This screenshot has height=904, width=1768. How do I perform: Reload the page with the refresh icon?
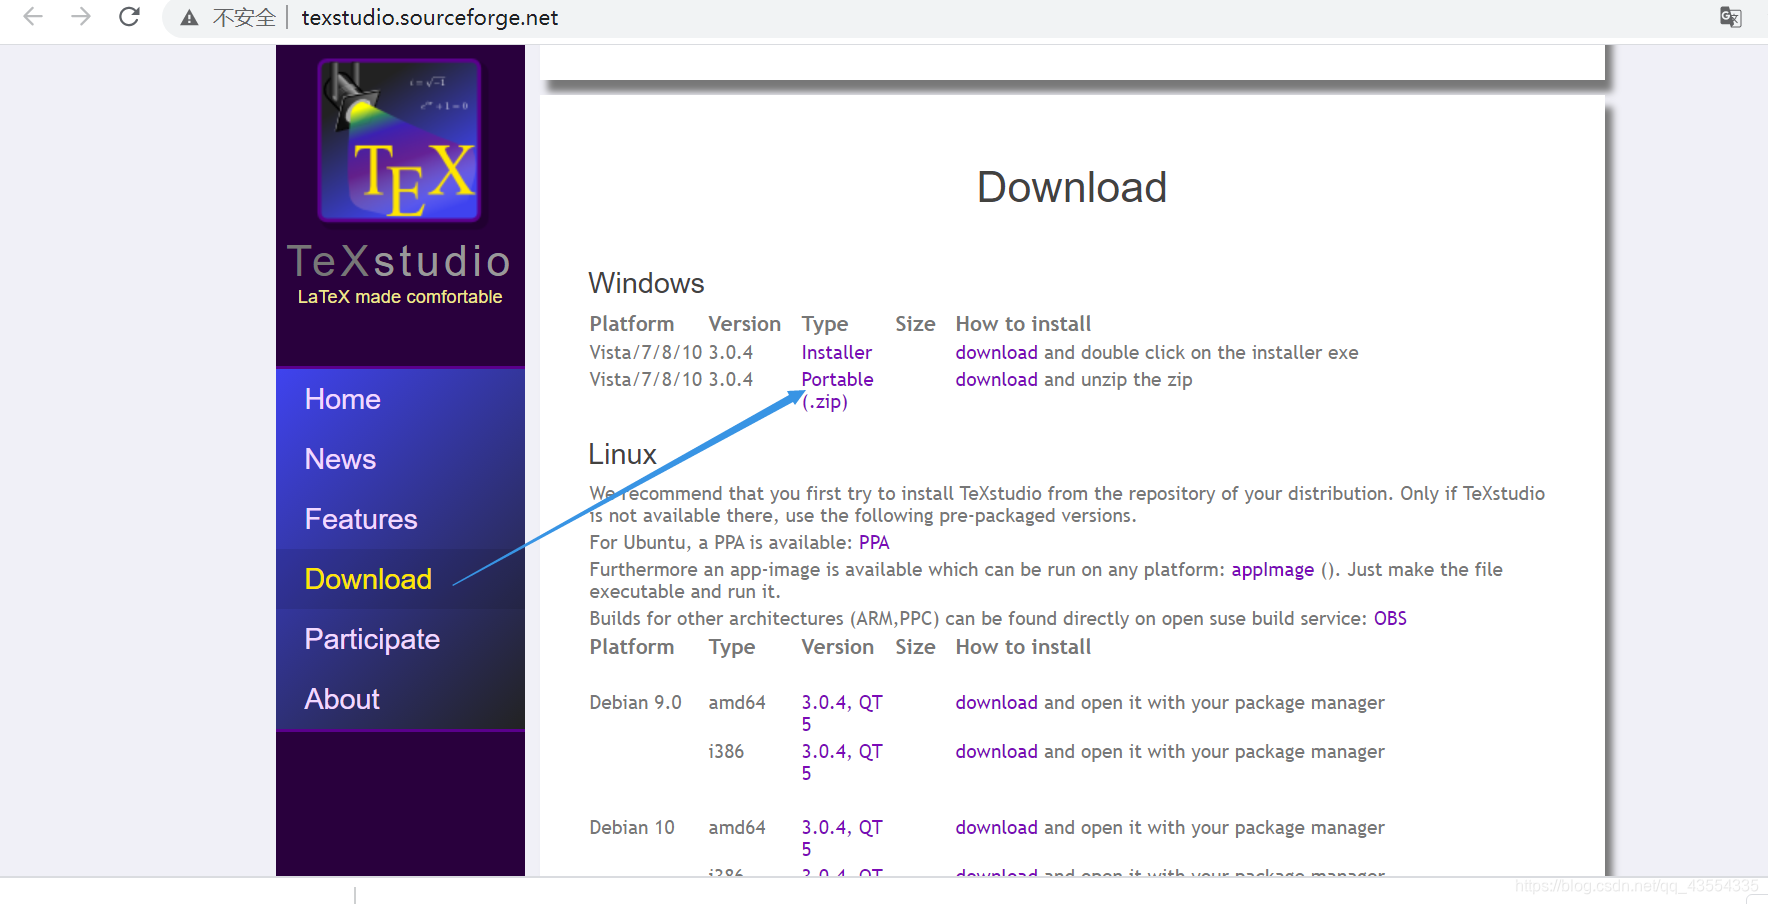129,17
